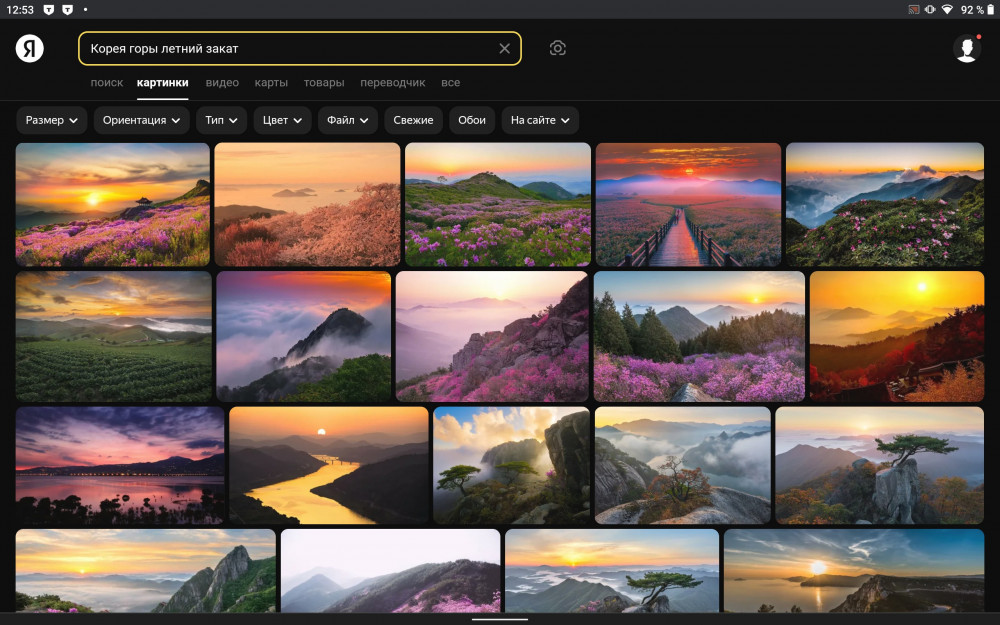Open image of pink lake reflection at dusk
1000x625 pixels.
pos(120,466)
